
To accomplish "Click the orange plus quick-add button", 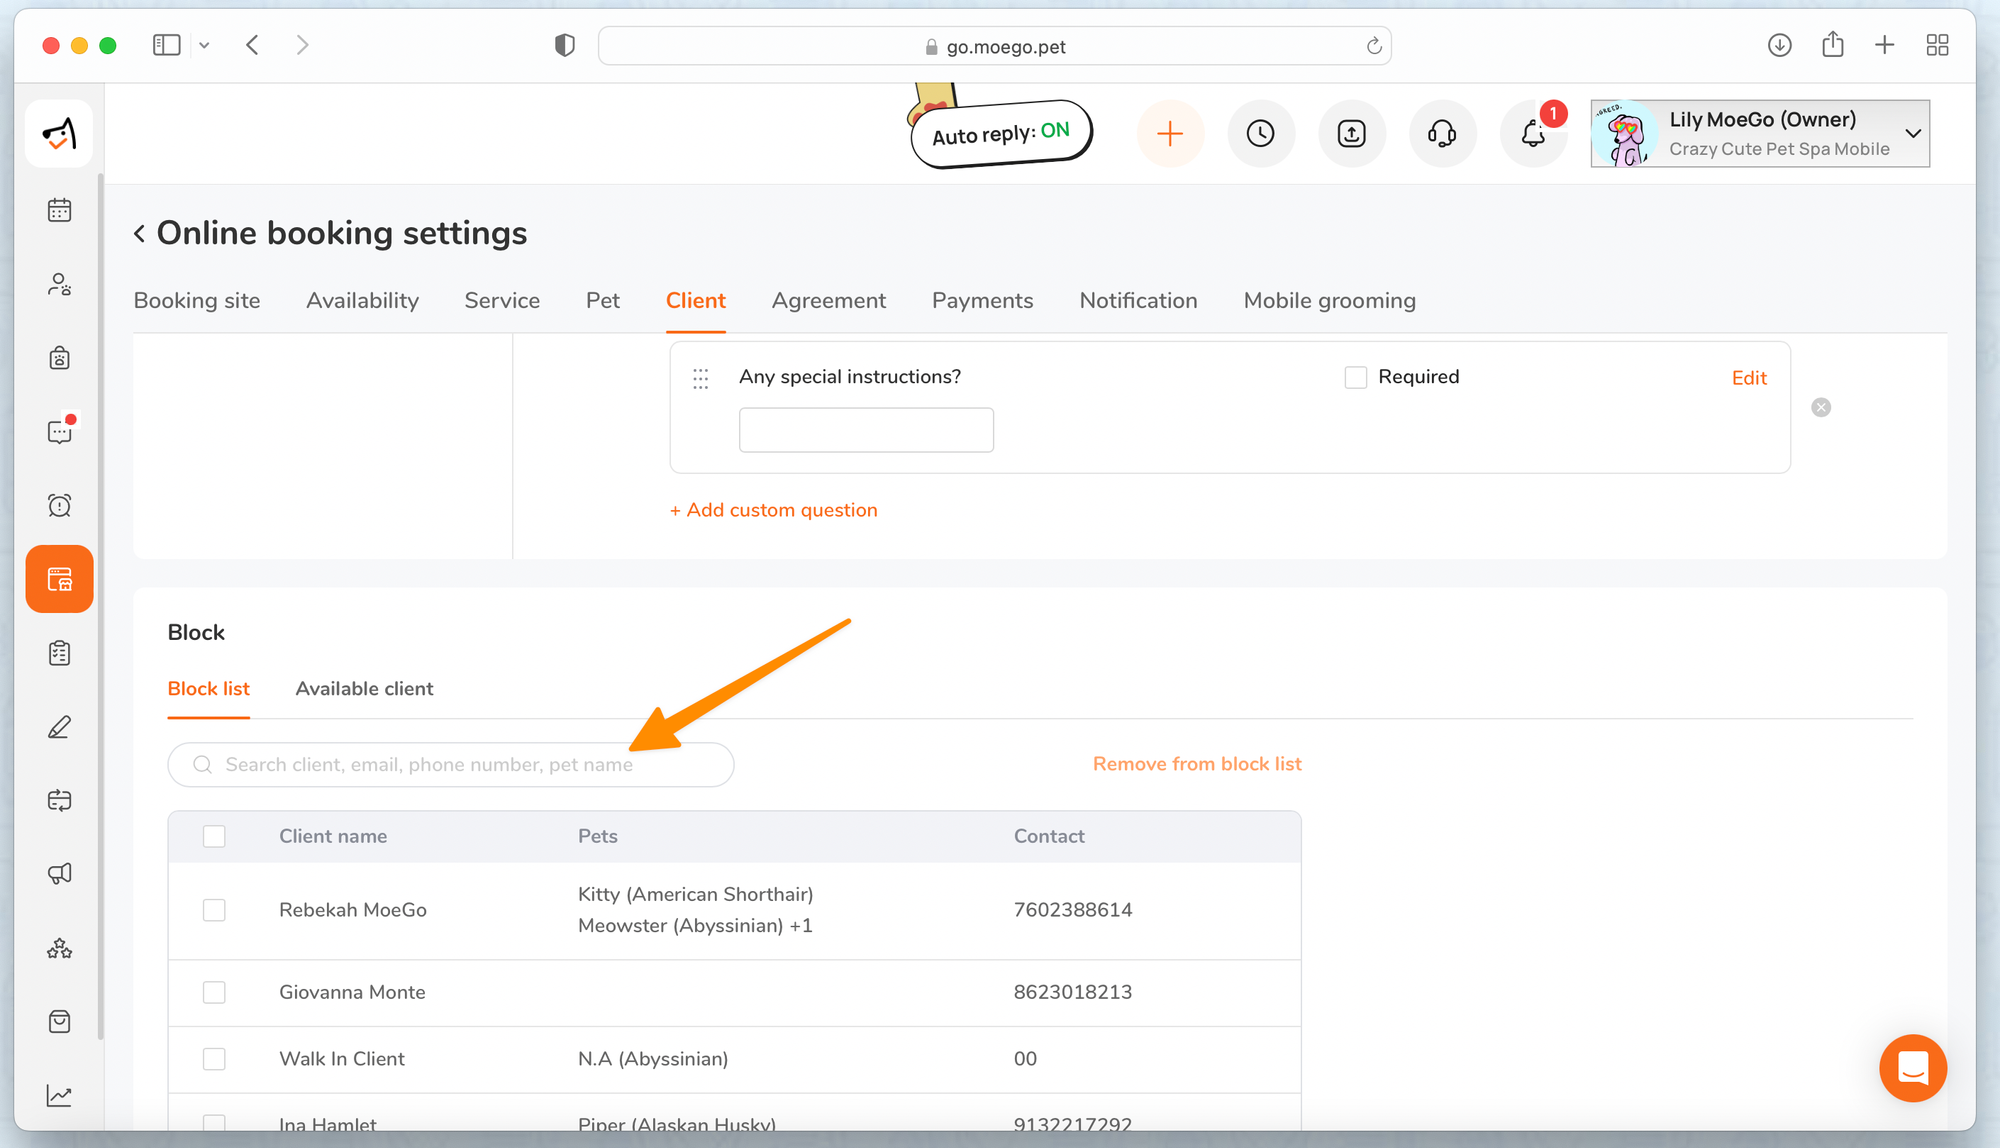I will pyautogui.click(x=1170, y=133).
